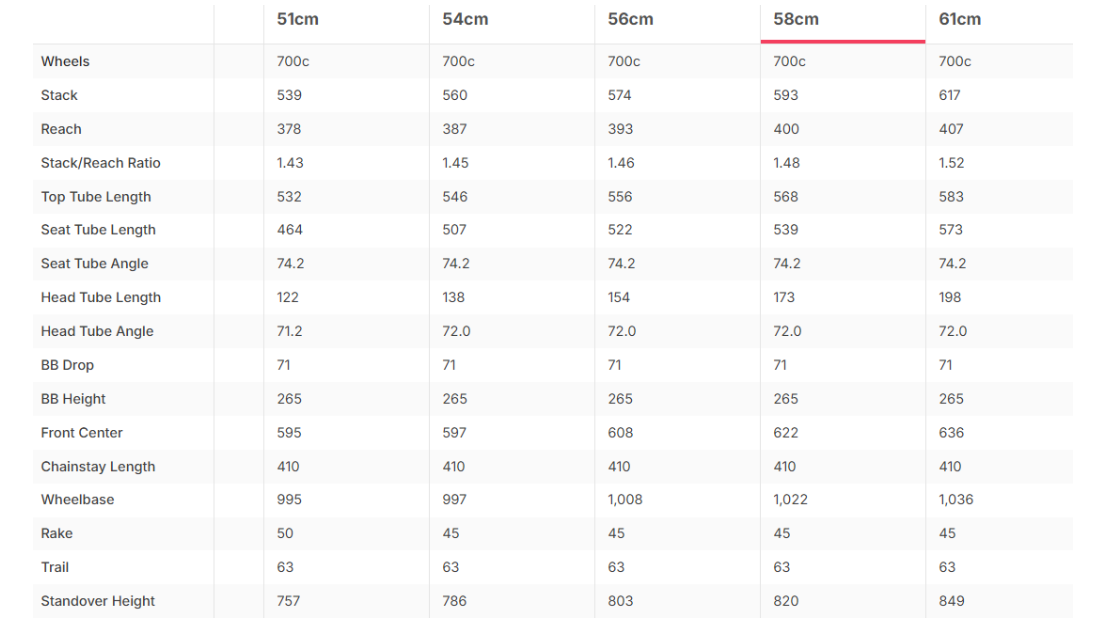Image resolution: width=1106 pixels, height=623 pixels.
Task: Select the 61cm size column header
Action: 959,19
